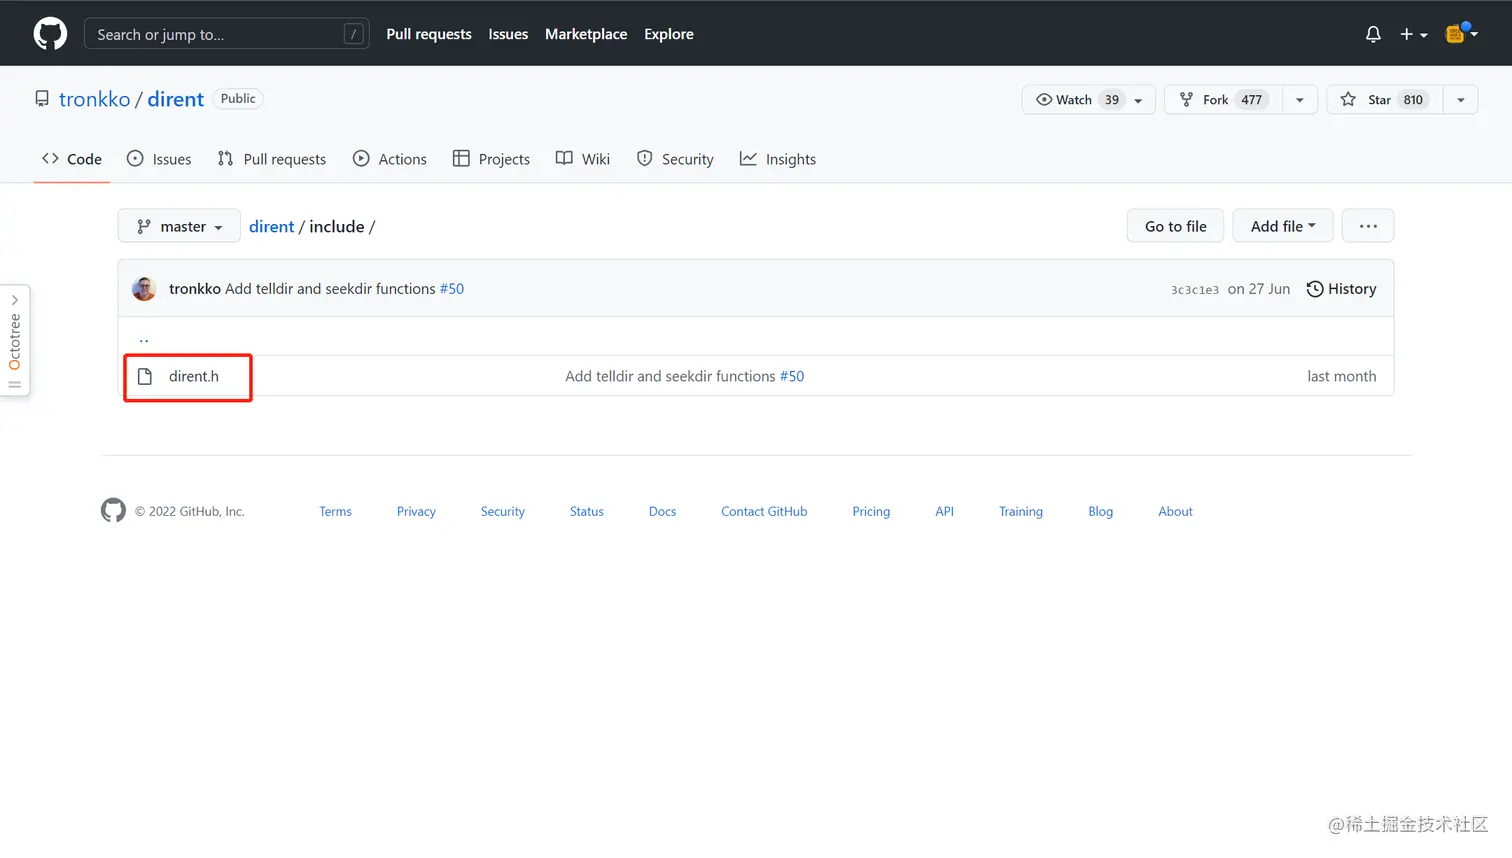Switch to the Code tab
The image size is (1512, 858).
tap(72, 159)
